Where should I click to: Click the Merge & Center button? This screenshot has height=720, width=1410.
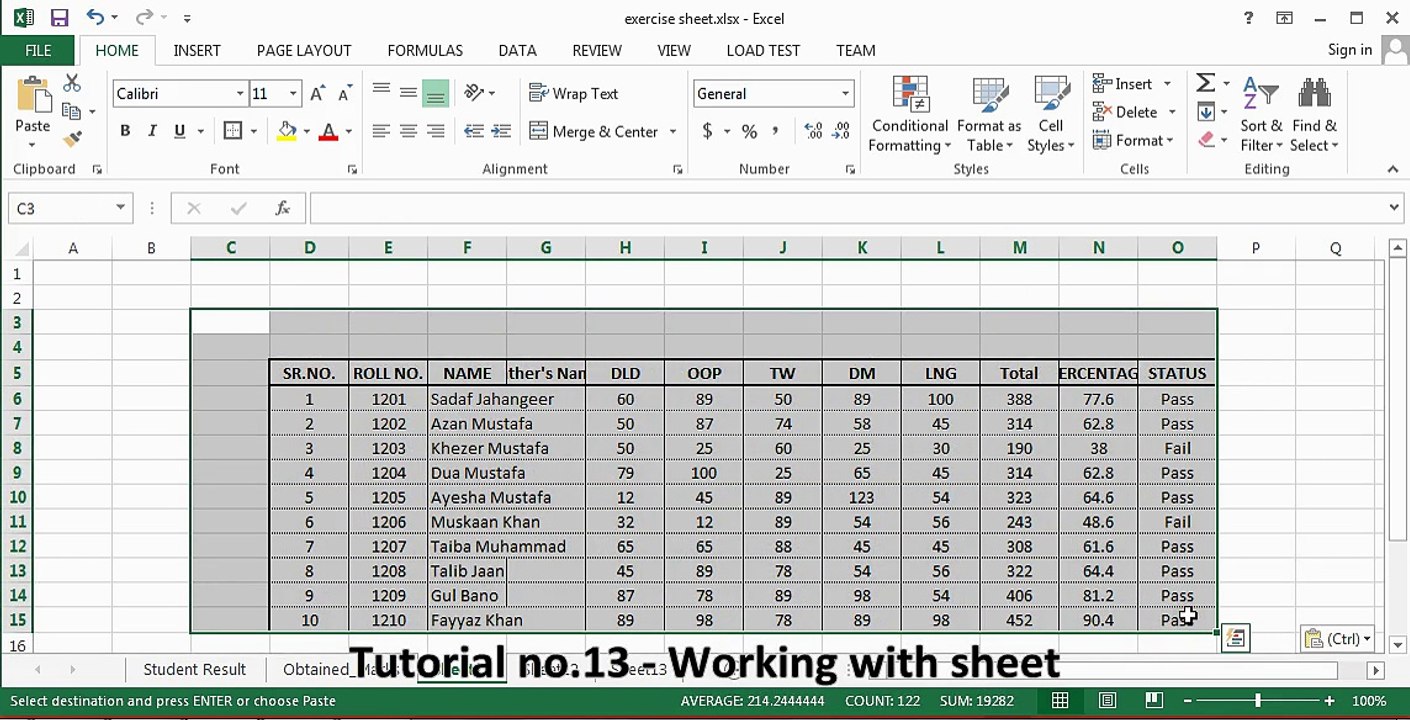pos(593,131)
